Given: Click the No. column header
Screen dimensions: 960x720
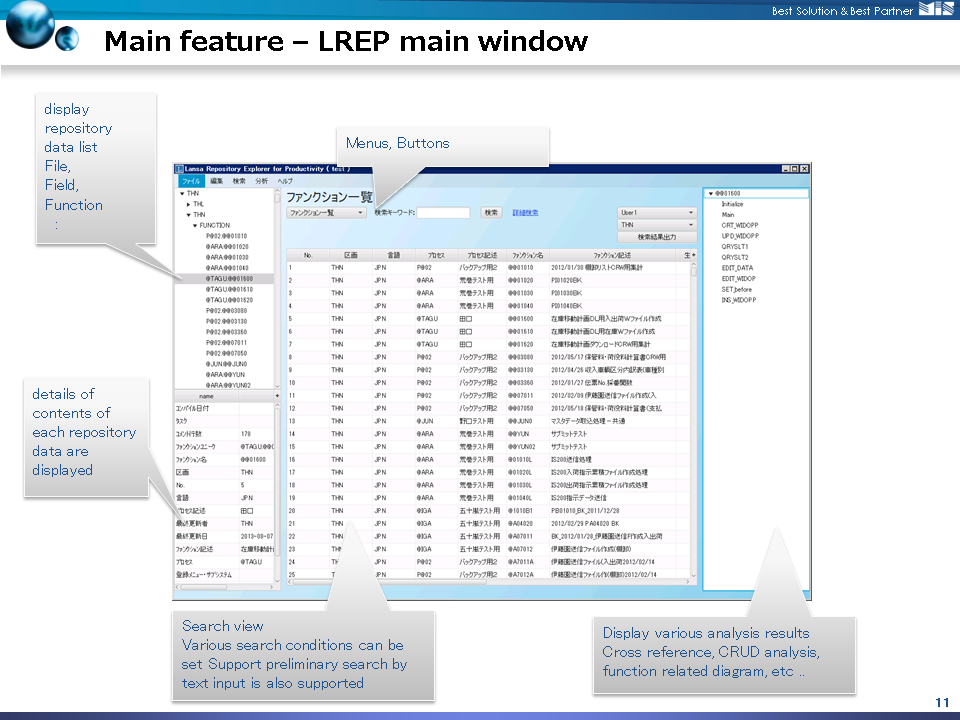Looking at the screenshot, I should click(308, 255).
